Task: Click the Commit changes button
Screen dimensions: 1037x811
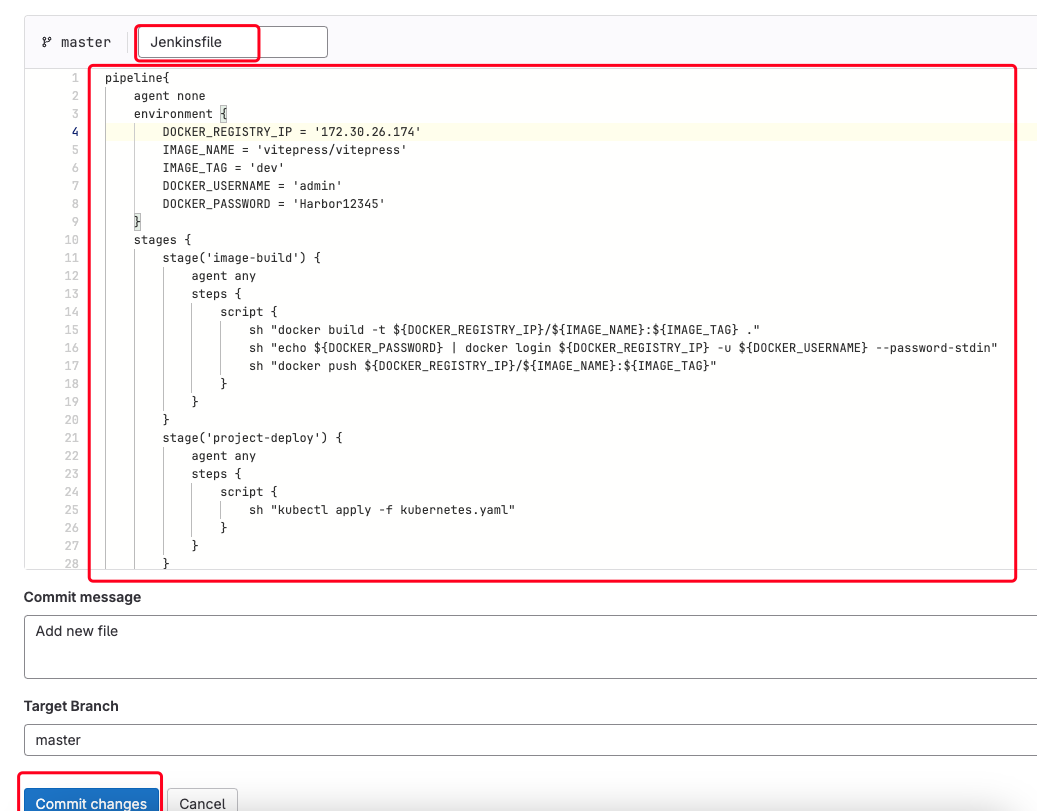Action: (90, 802)
